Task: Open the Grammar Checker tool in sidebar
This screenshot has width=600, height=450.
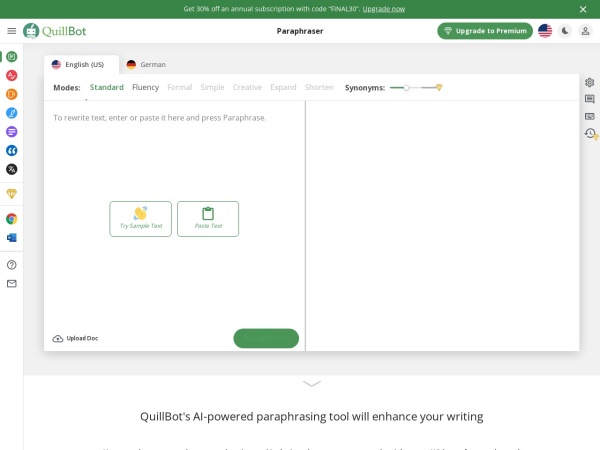Action: tap(11, 75)
